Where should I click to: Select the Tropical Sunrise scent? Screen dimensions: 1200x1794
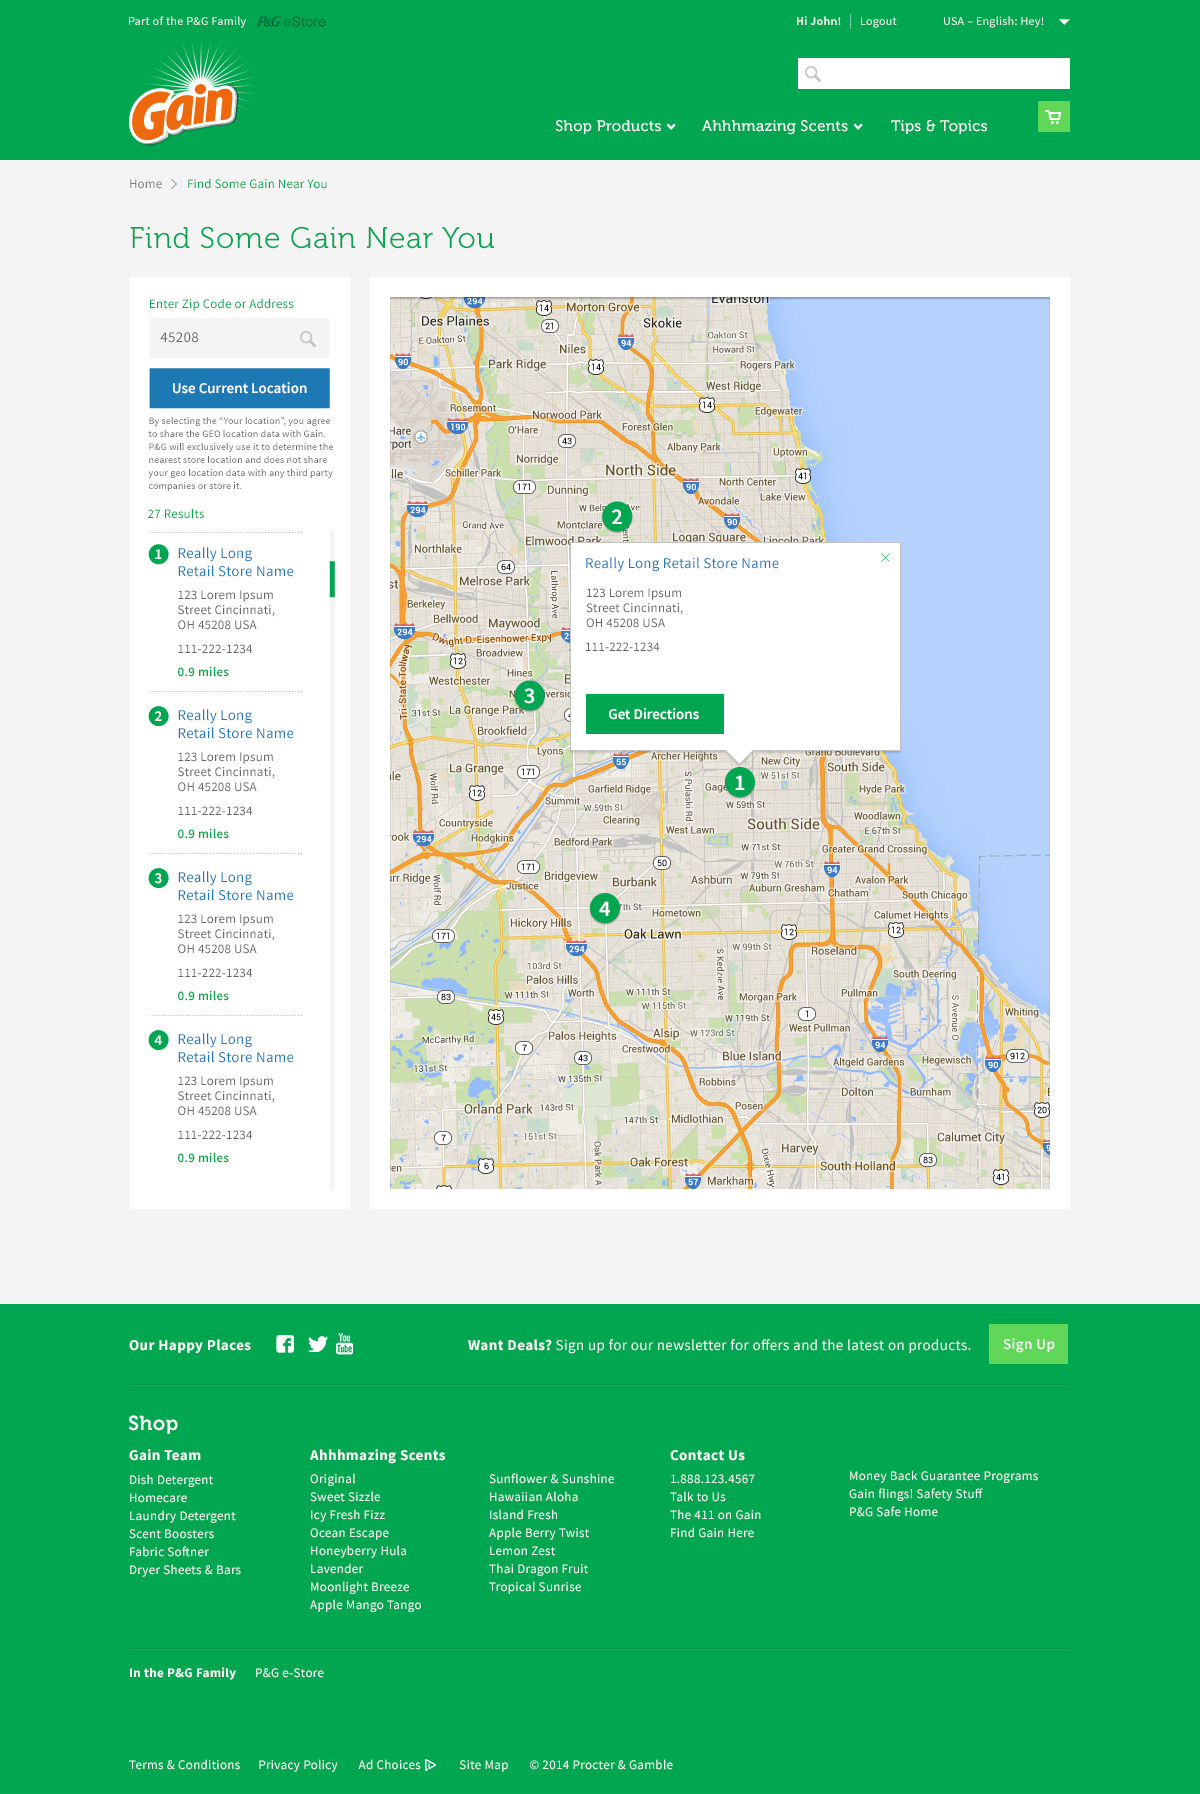tap(535, 1587)
